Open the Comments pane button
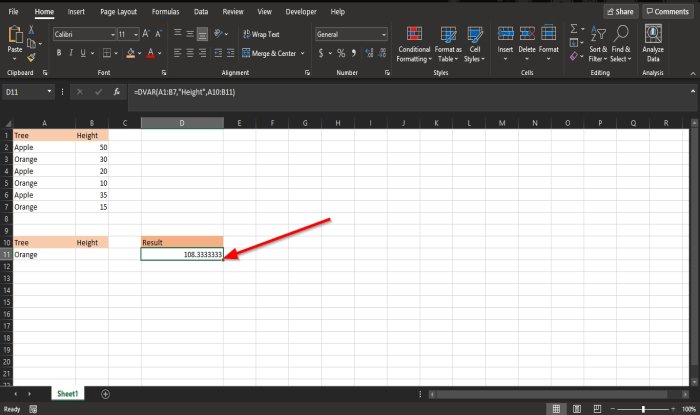700x415 pixels. click(667, 12)
